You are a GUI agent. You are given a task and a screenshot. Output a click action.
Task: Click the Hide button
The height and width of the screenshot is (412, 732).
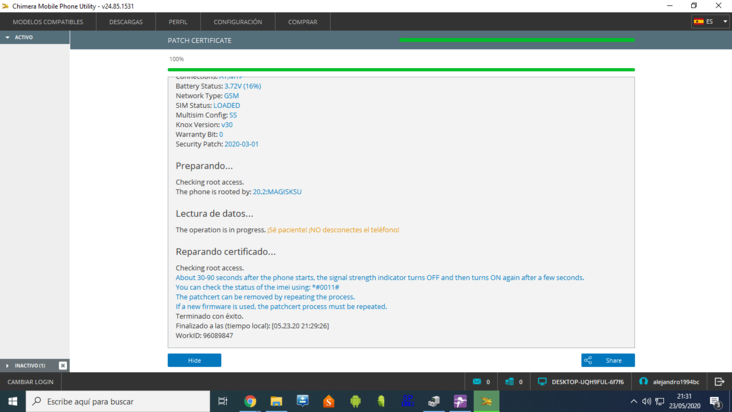pos(194,360)
